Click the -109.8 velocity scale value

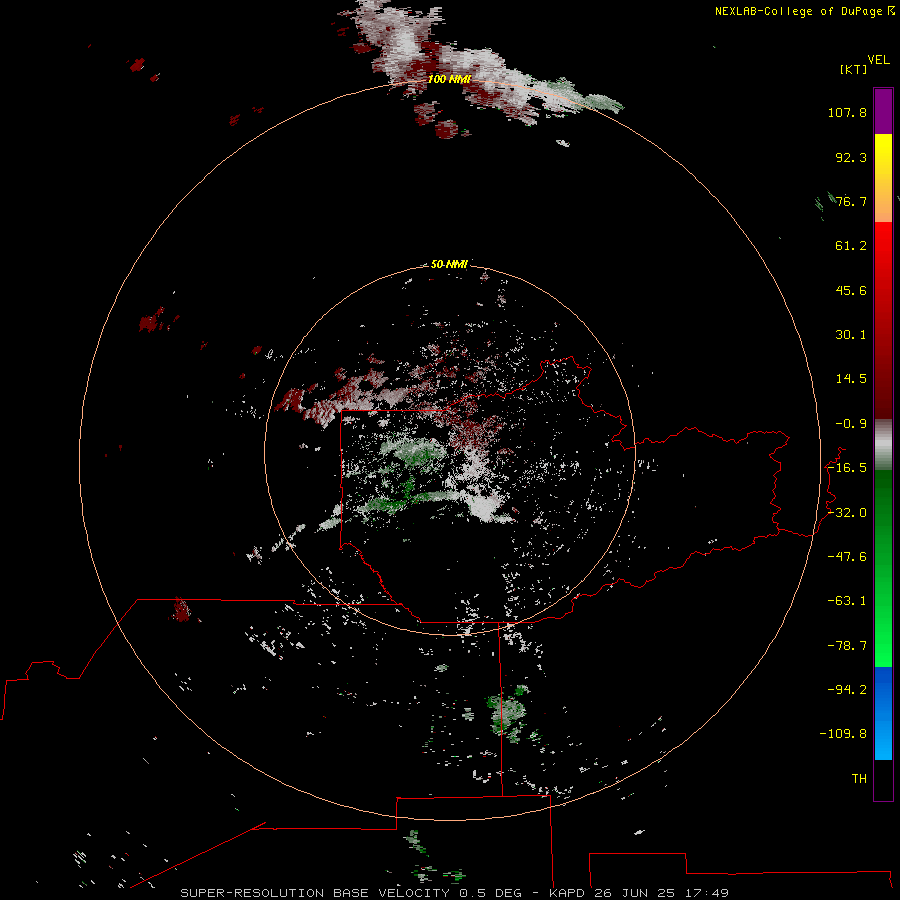[x=843, y=734]
